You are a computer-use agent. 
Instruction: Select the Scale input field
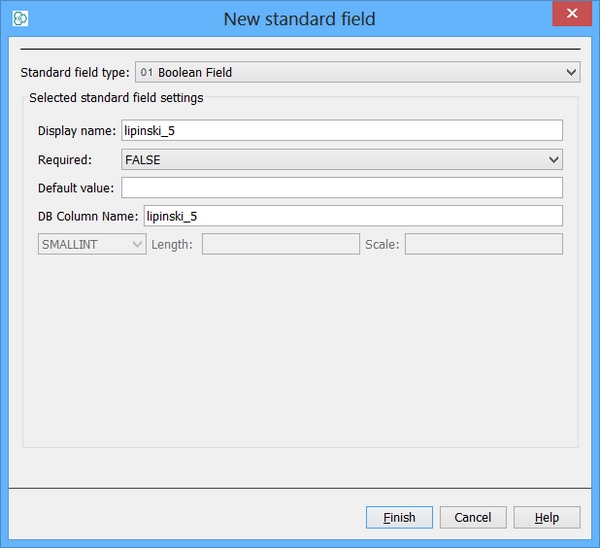point(483,244)
